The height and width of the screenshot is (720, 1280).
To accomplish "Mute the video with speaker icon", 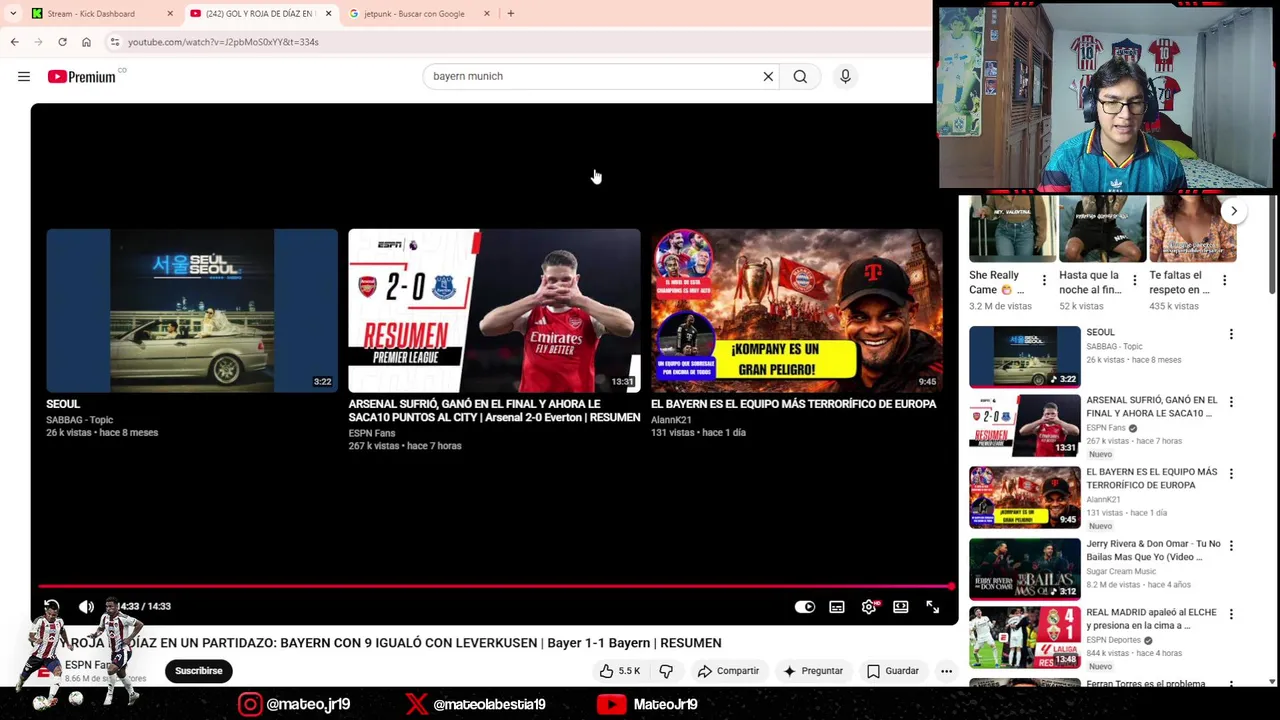I will [87, 606].
